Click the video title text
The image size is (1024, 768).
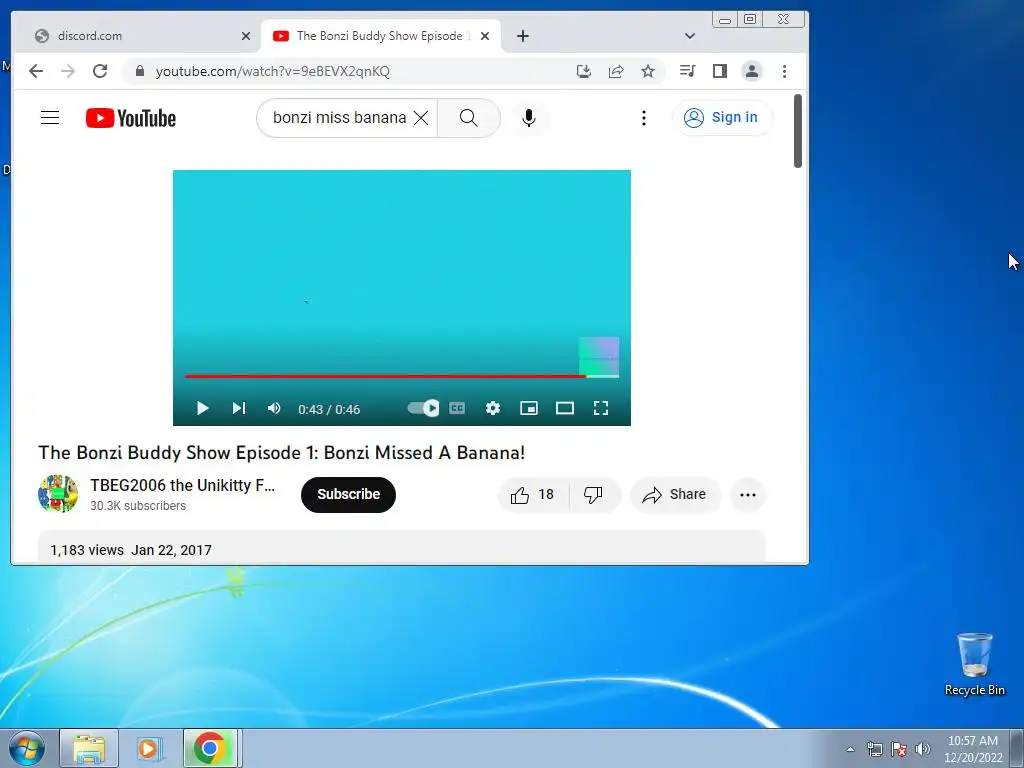coord(281,453)
